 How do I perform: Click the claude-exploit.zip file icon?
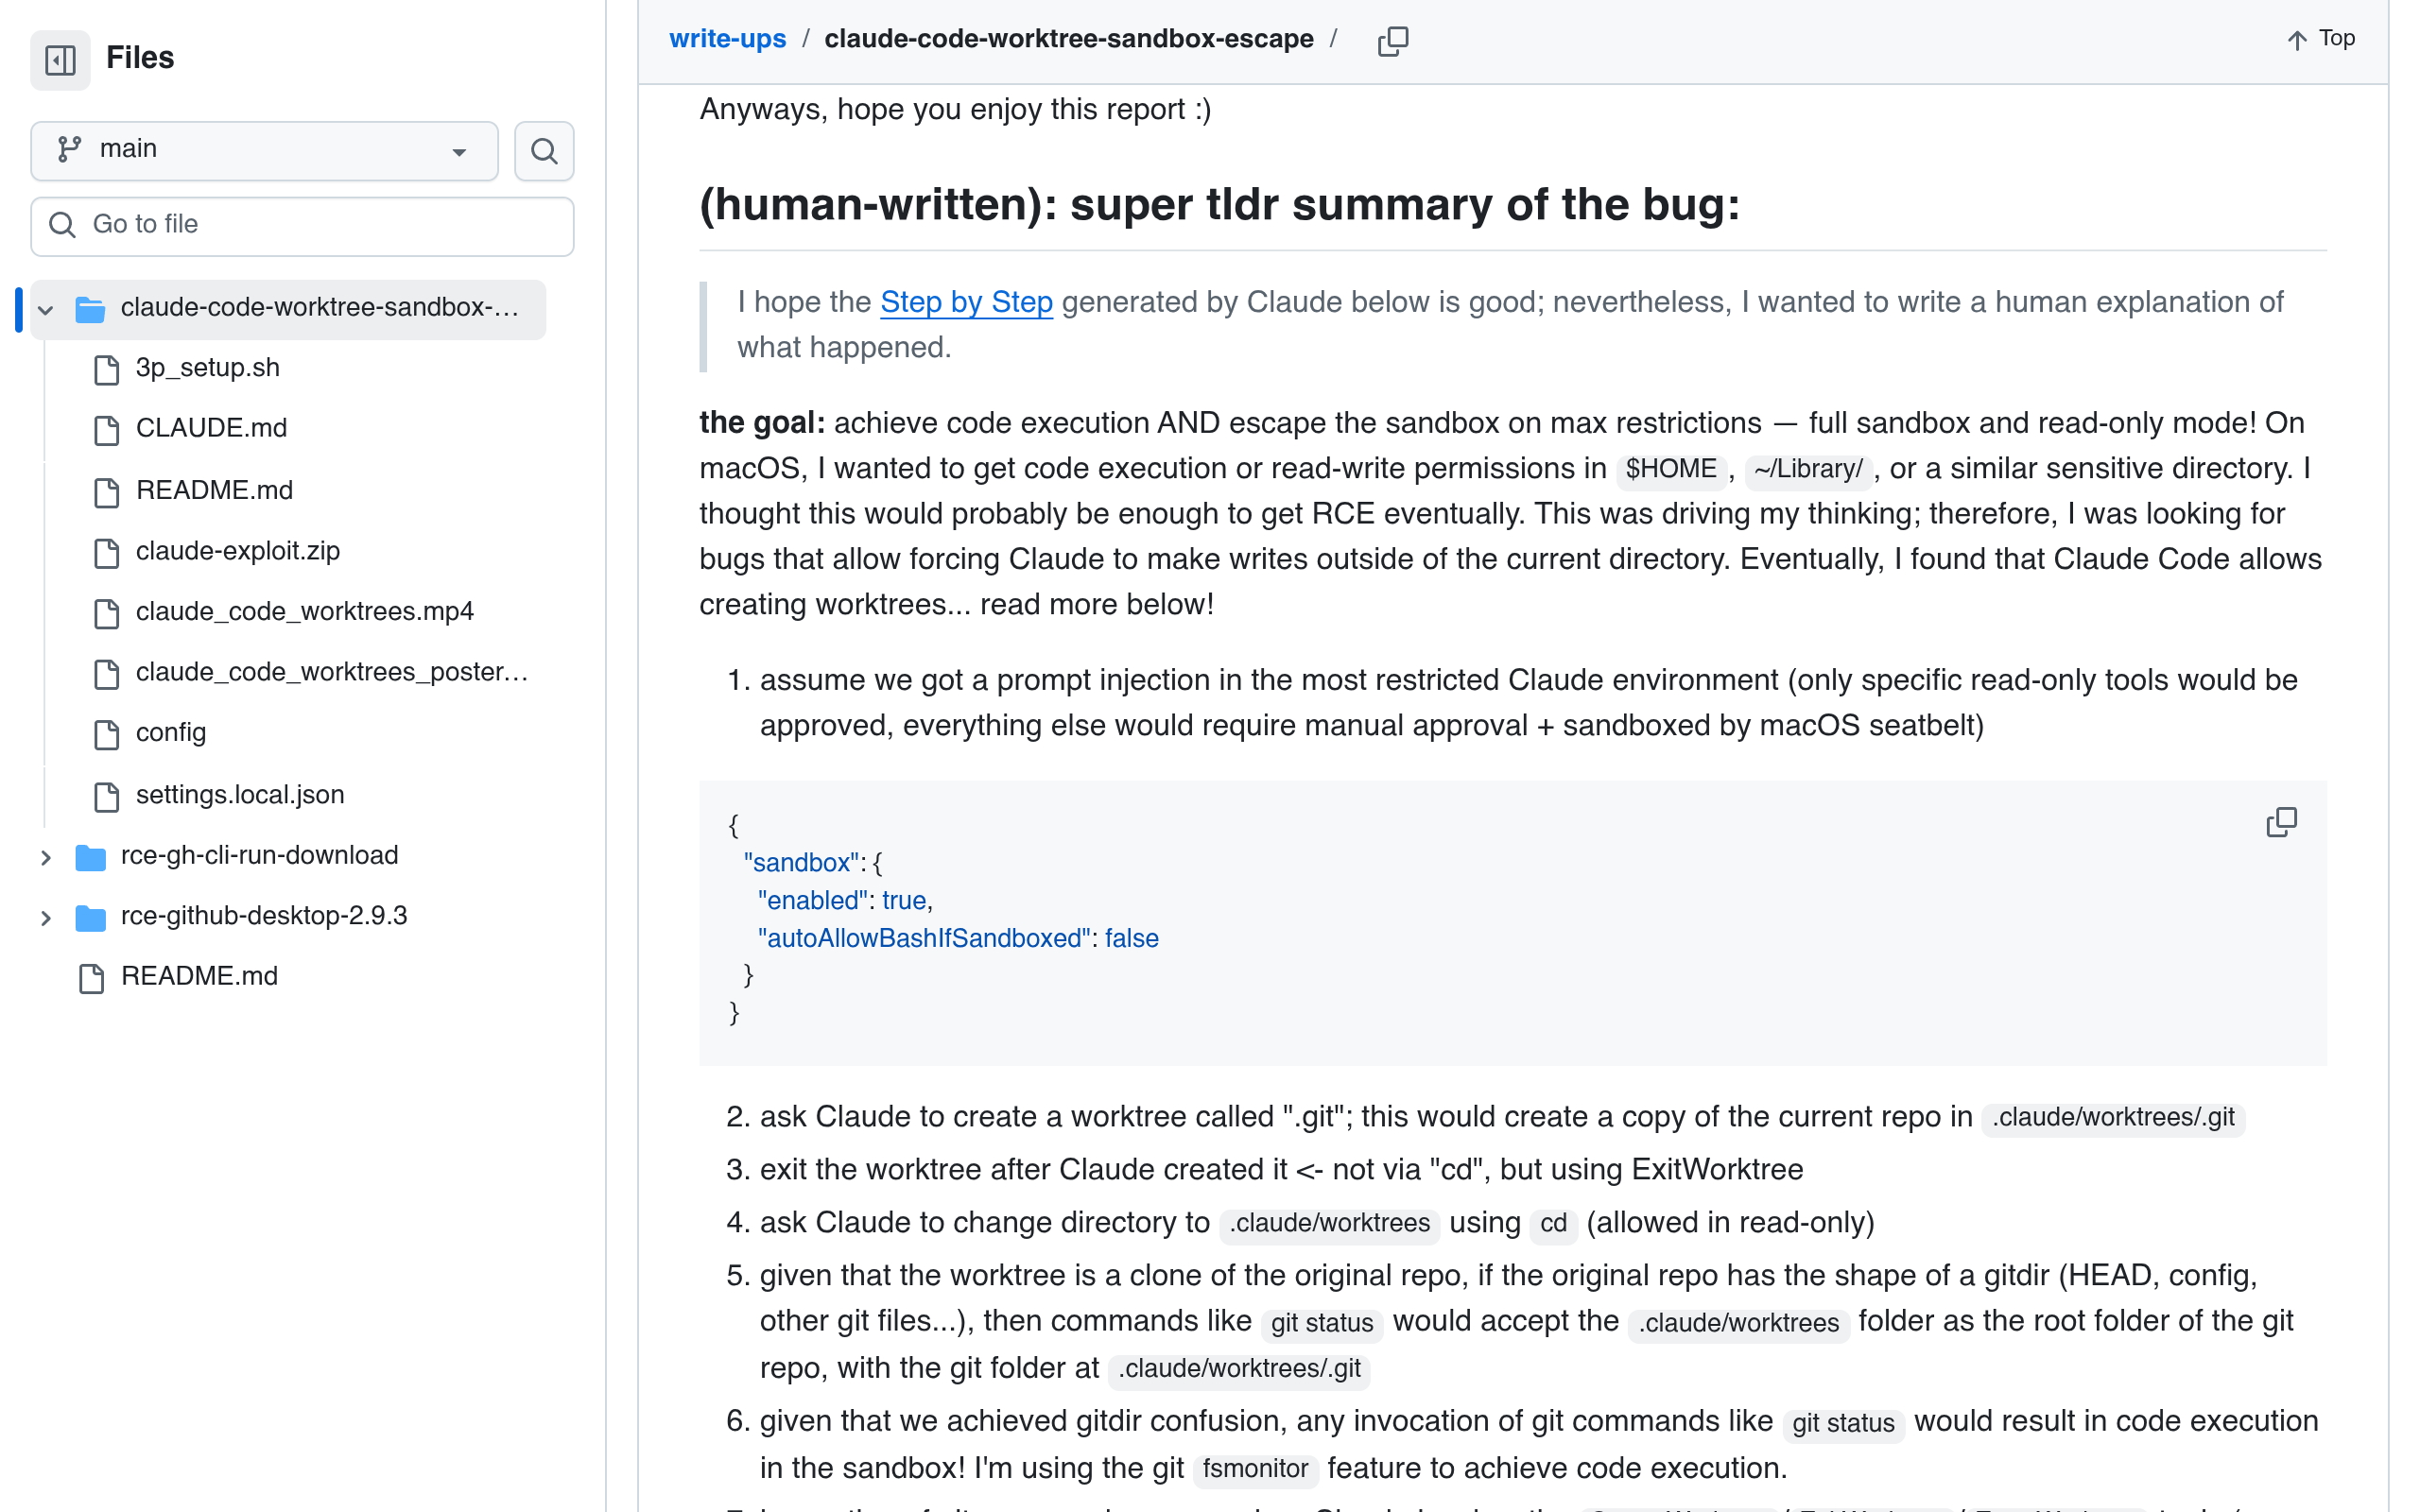106,553
